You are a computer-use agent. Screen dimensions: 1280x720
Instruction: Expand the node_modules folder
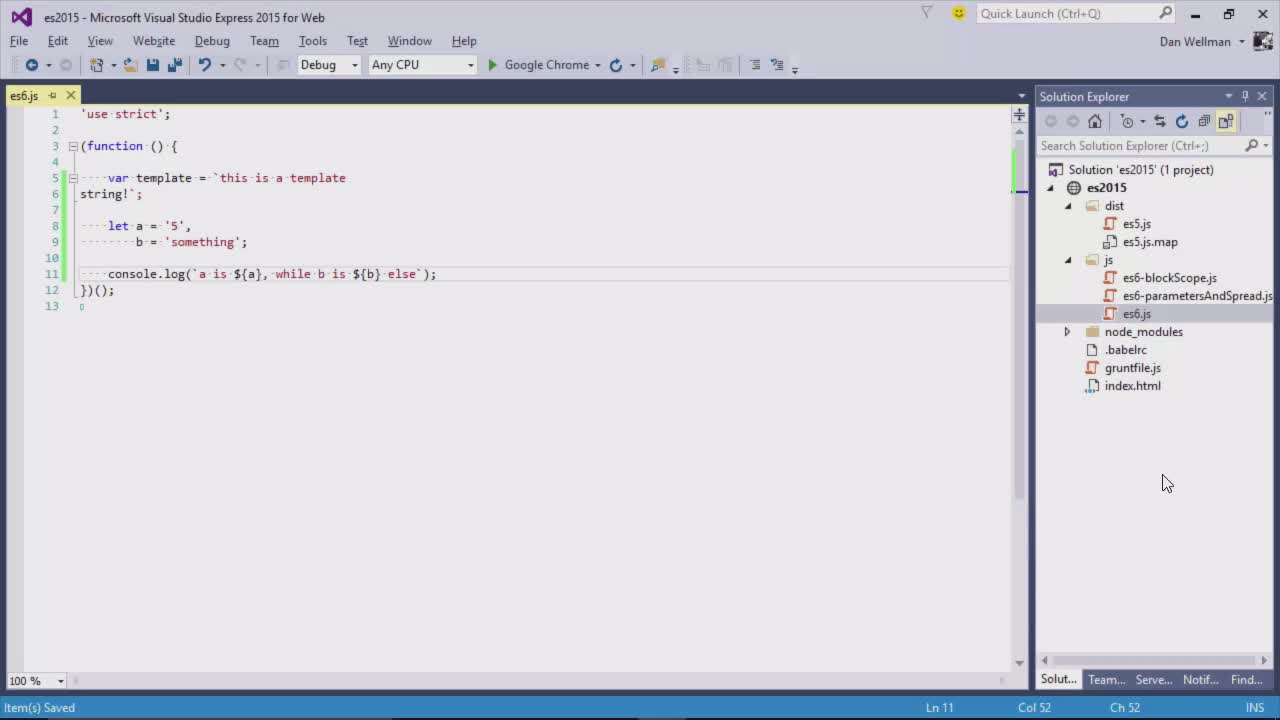1067,332
